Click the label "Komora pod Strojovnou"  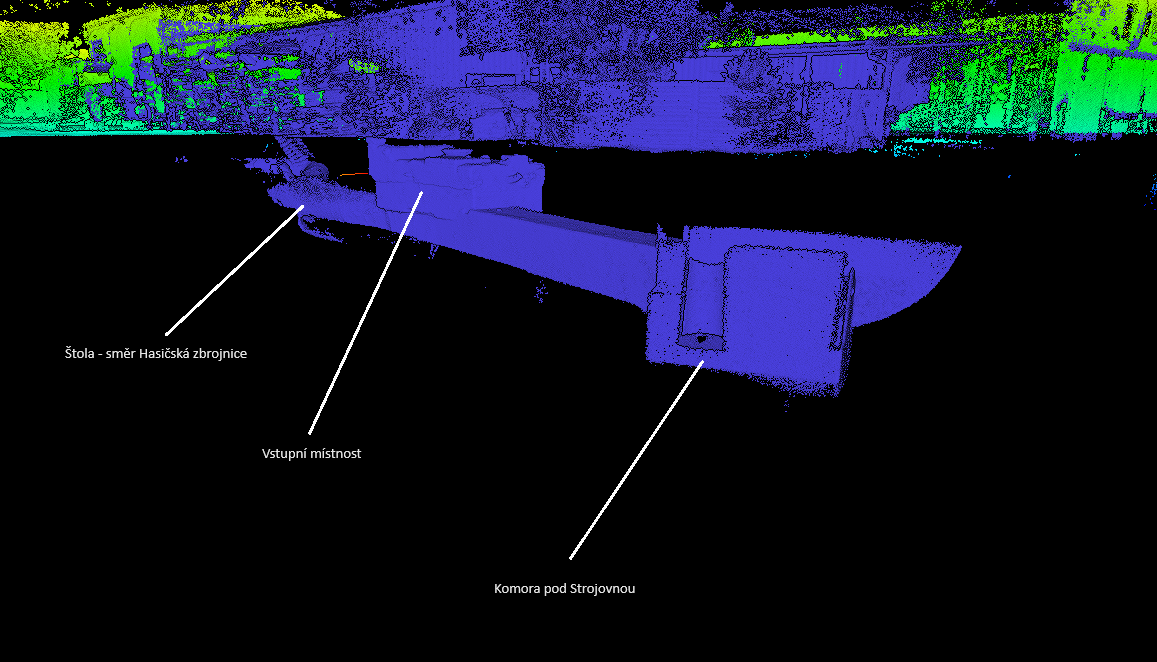pos(564,589)
